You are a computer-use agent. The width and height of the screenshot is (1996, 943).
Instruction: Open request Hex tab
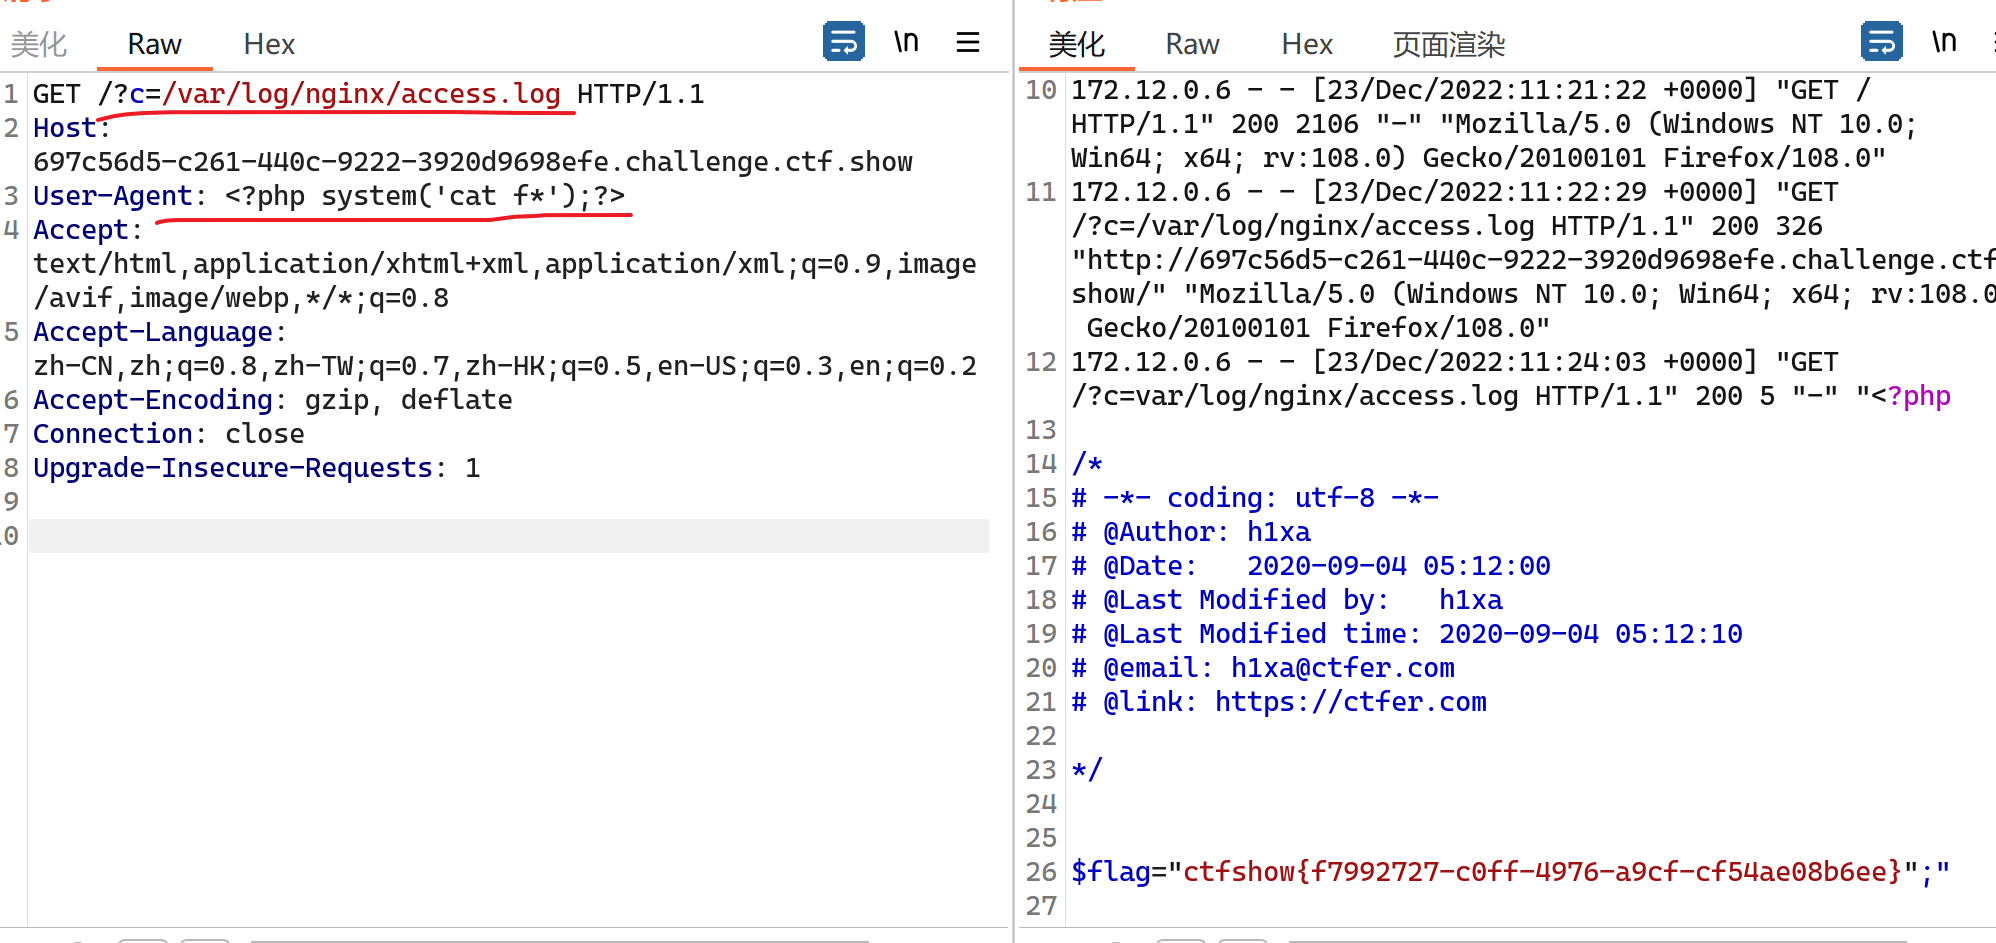tap(269, 44)
